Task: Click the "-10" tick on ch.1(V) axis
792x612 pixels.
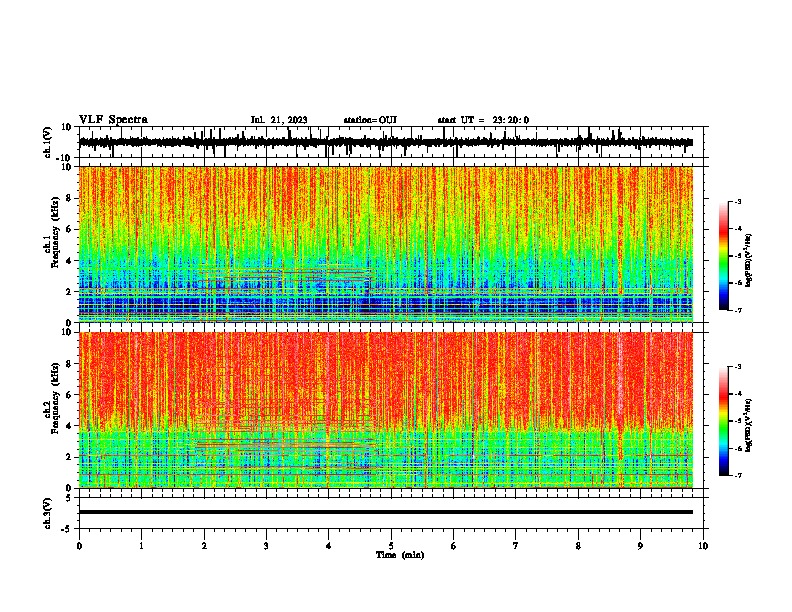Action: coord(65,158)
